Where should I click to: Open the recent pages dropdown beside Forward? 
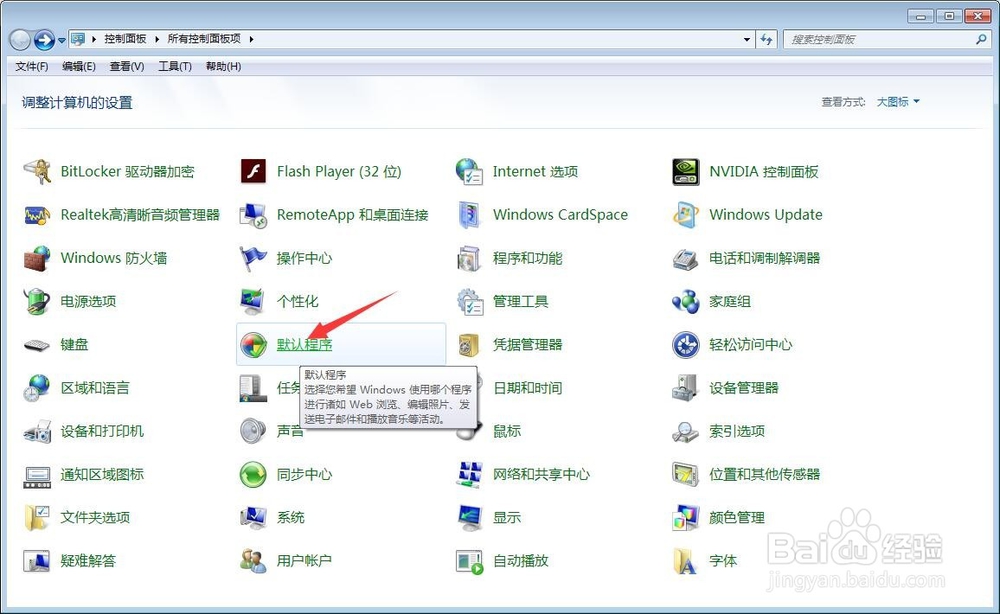[62, 40]
